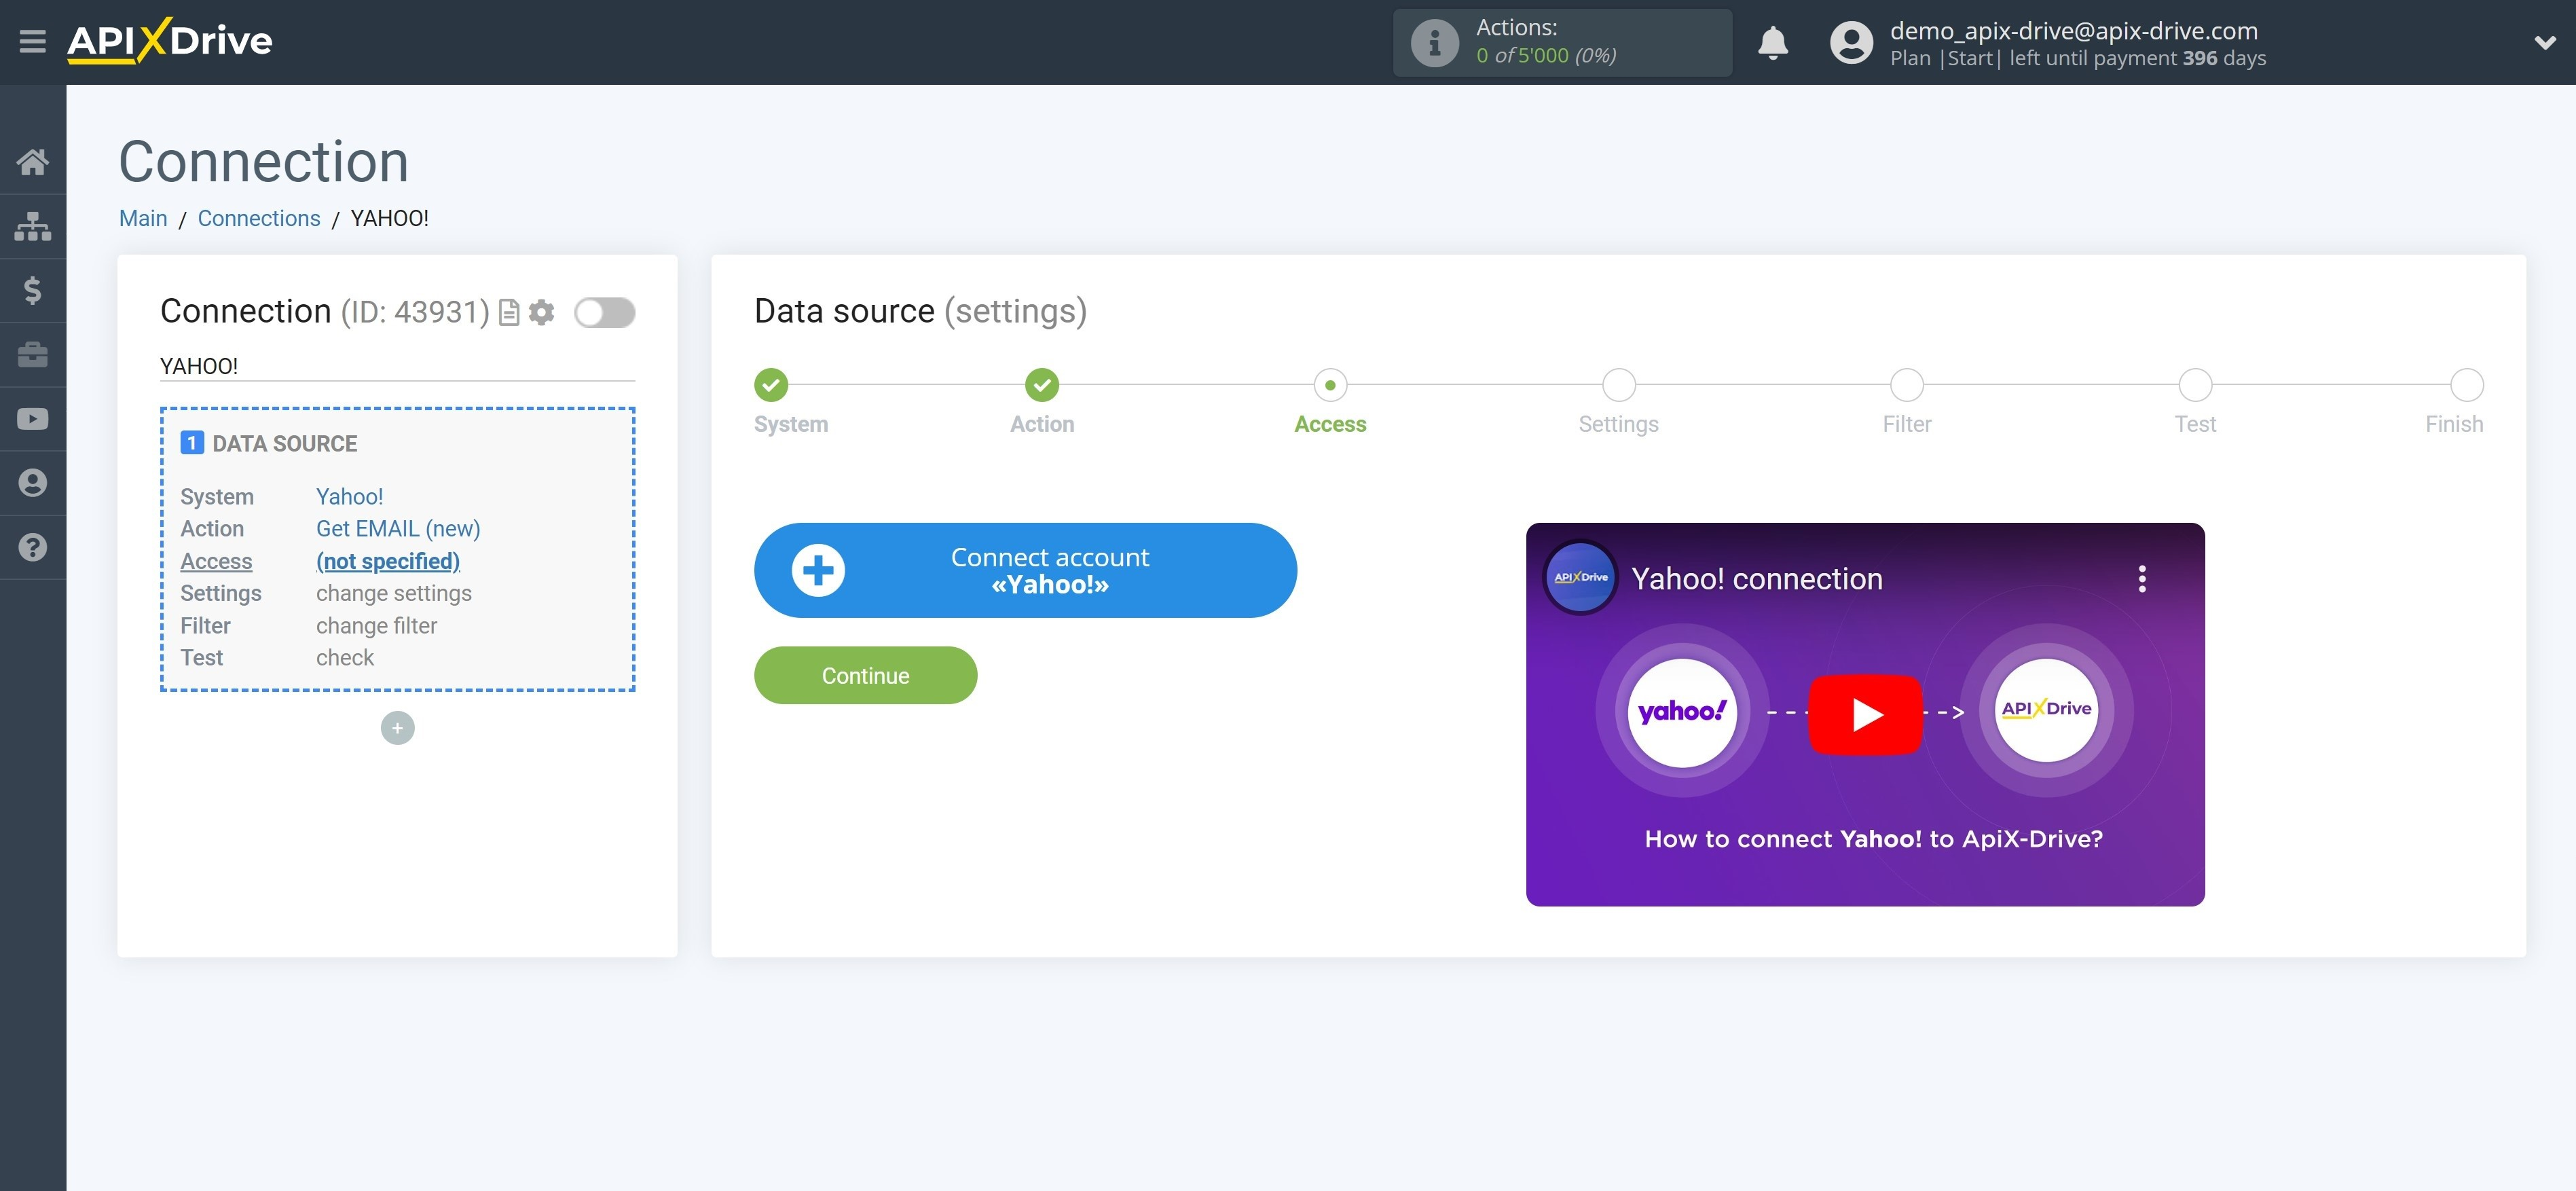Viewport: 2576px width, 1191px height.
Task: Click (not specified) access link
Action: 388,561
